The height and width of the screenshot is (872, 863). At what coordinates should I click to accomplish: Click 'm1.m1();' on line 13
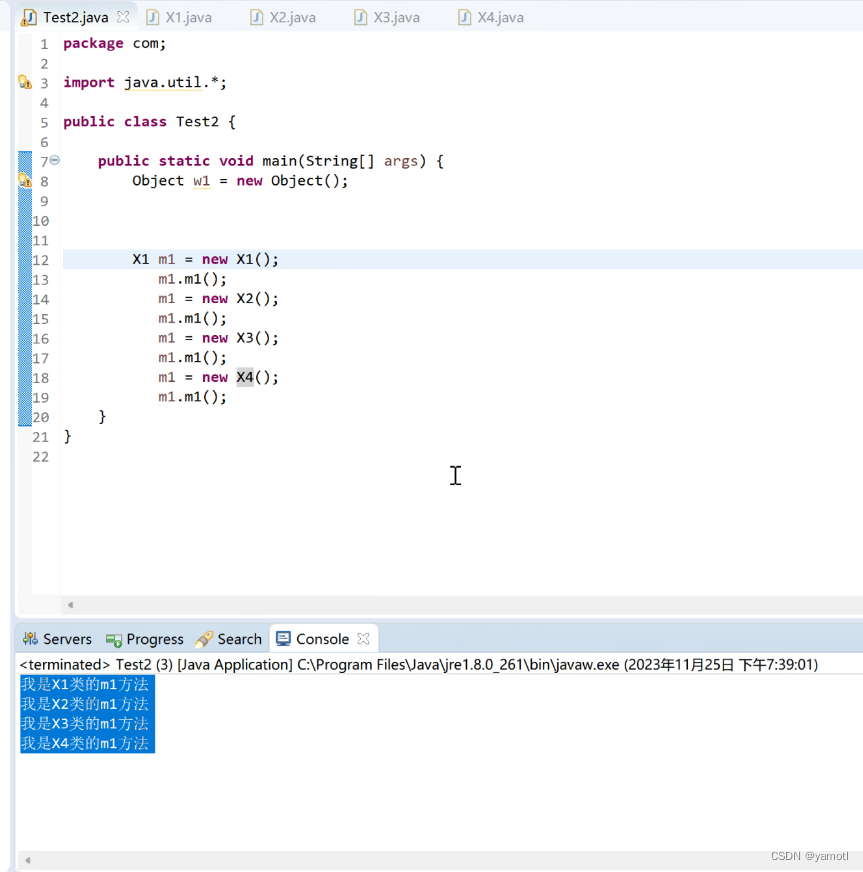pyautogui.click(x=192, y=279)
